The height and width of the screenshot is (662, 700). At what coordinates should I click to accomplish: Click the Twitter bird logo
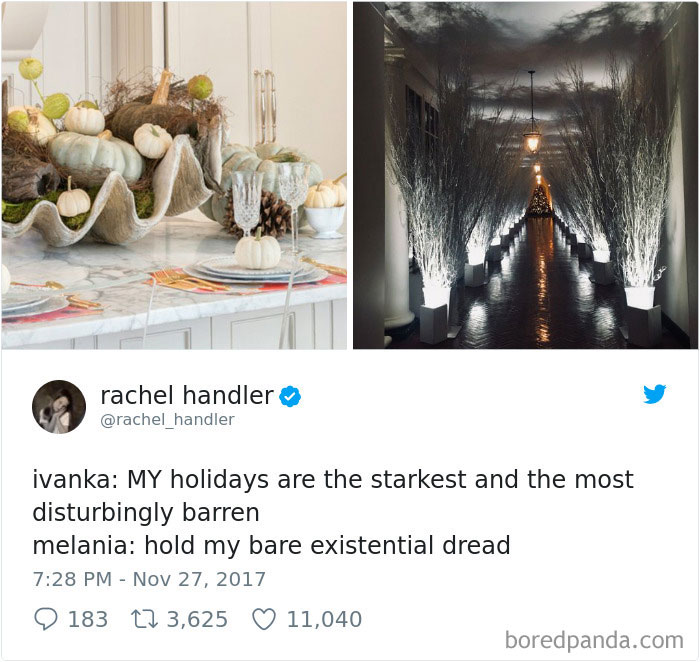[x=654, y=394]
